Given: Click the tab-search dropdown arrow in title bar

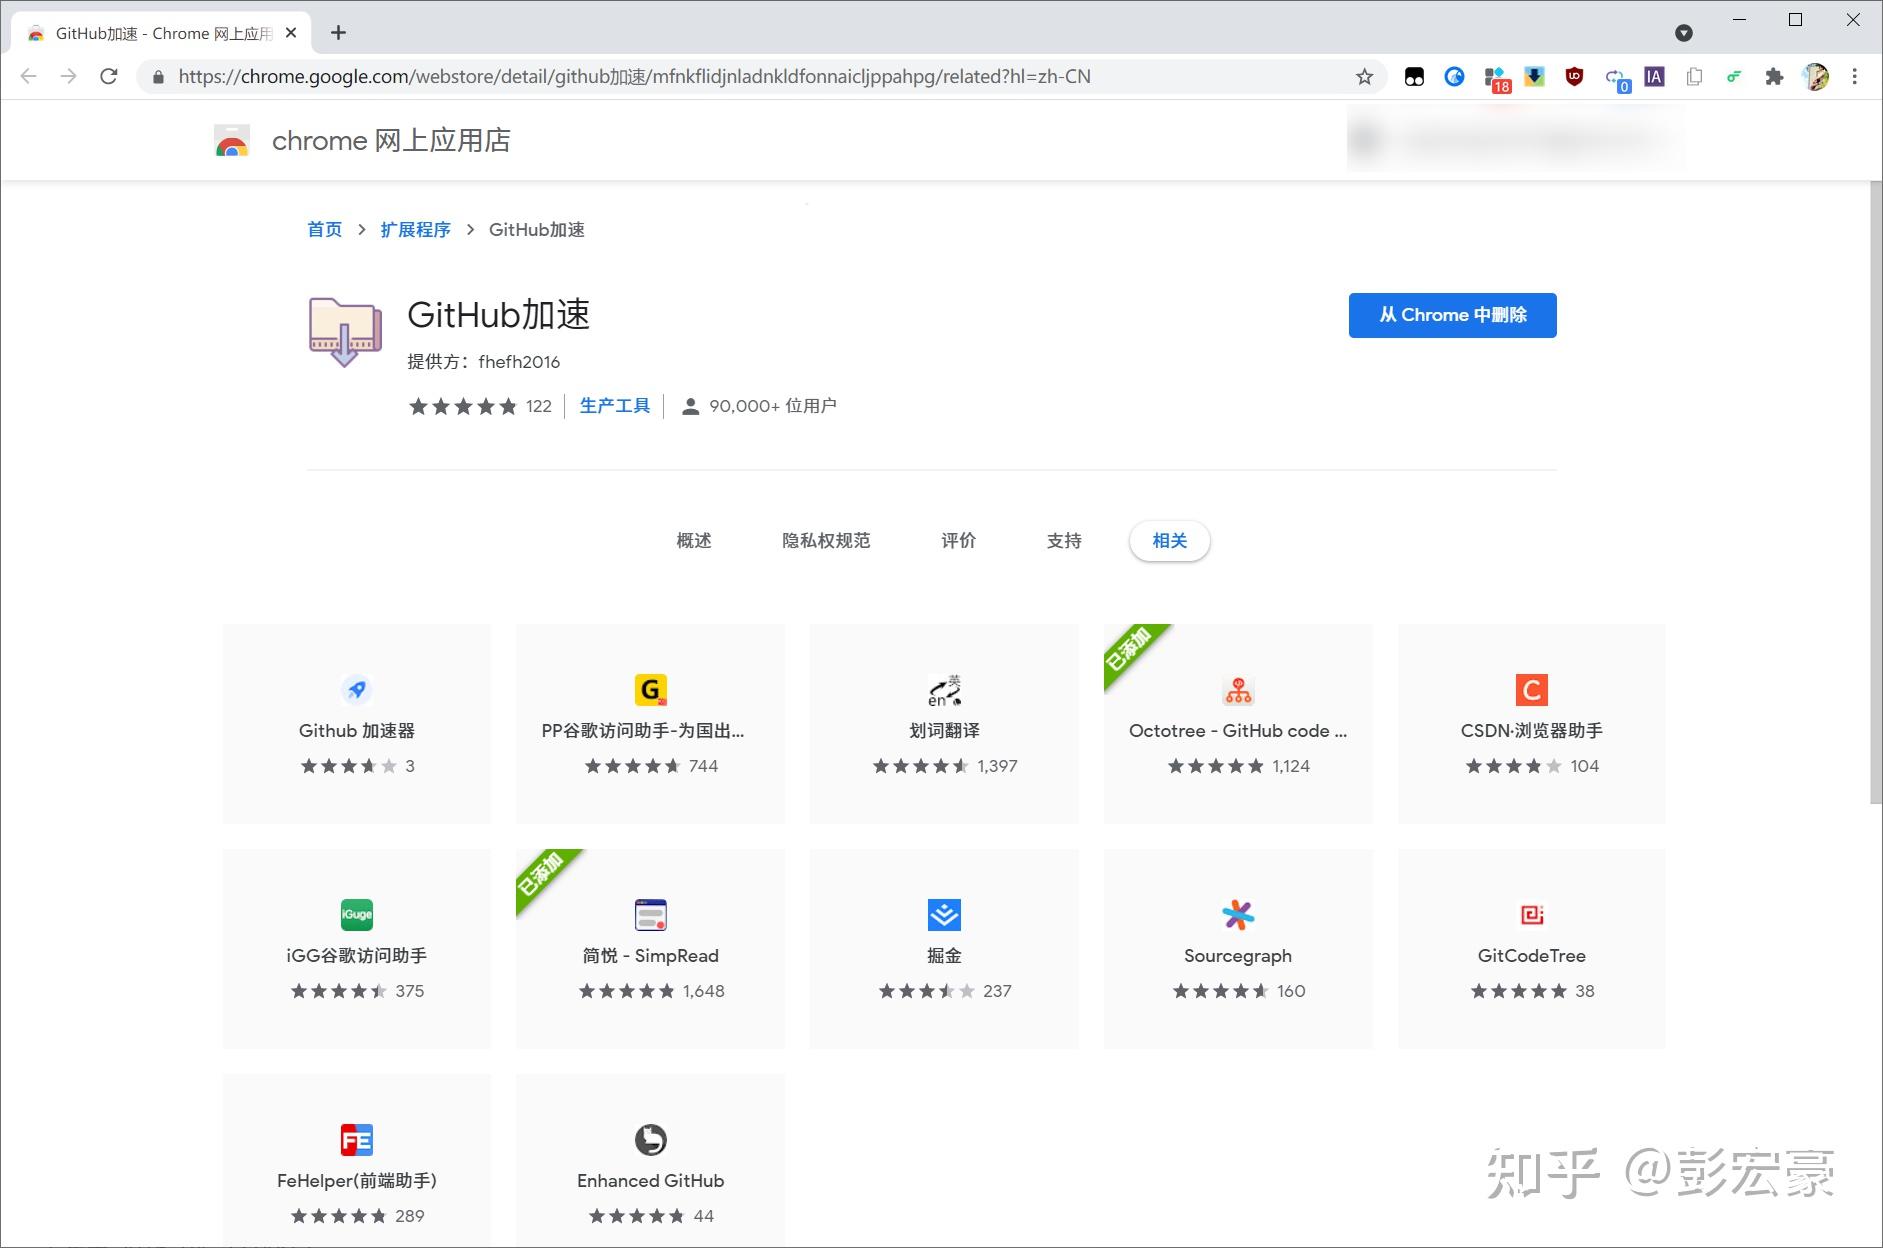Looking at the screenshot, I should click(x=1684, y=33).
